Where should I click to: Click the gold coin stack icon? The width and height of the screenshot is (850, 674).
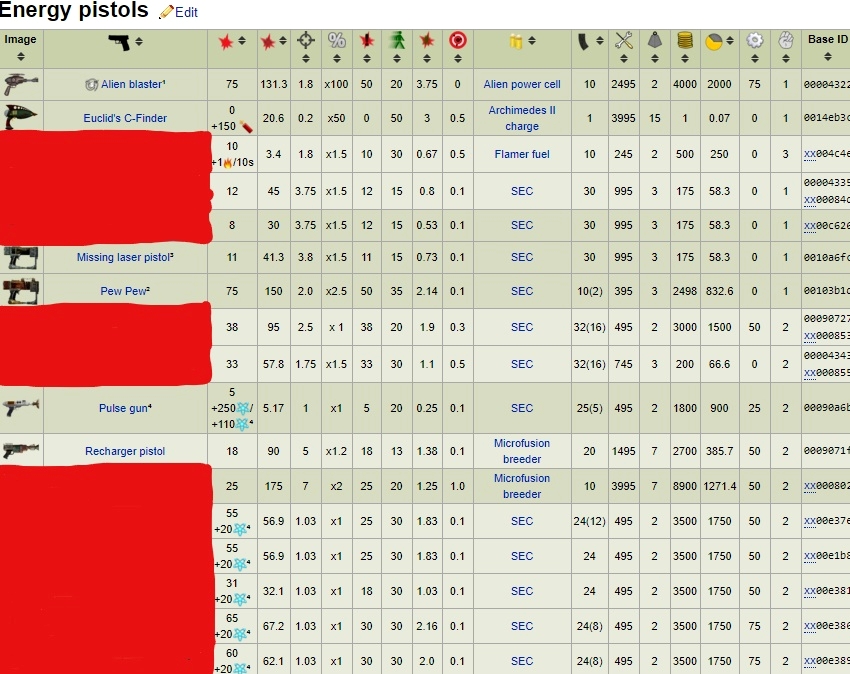tap(685, 41)
